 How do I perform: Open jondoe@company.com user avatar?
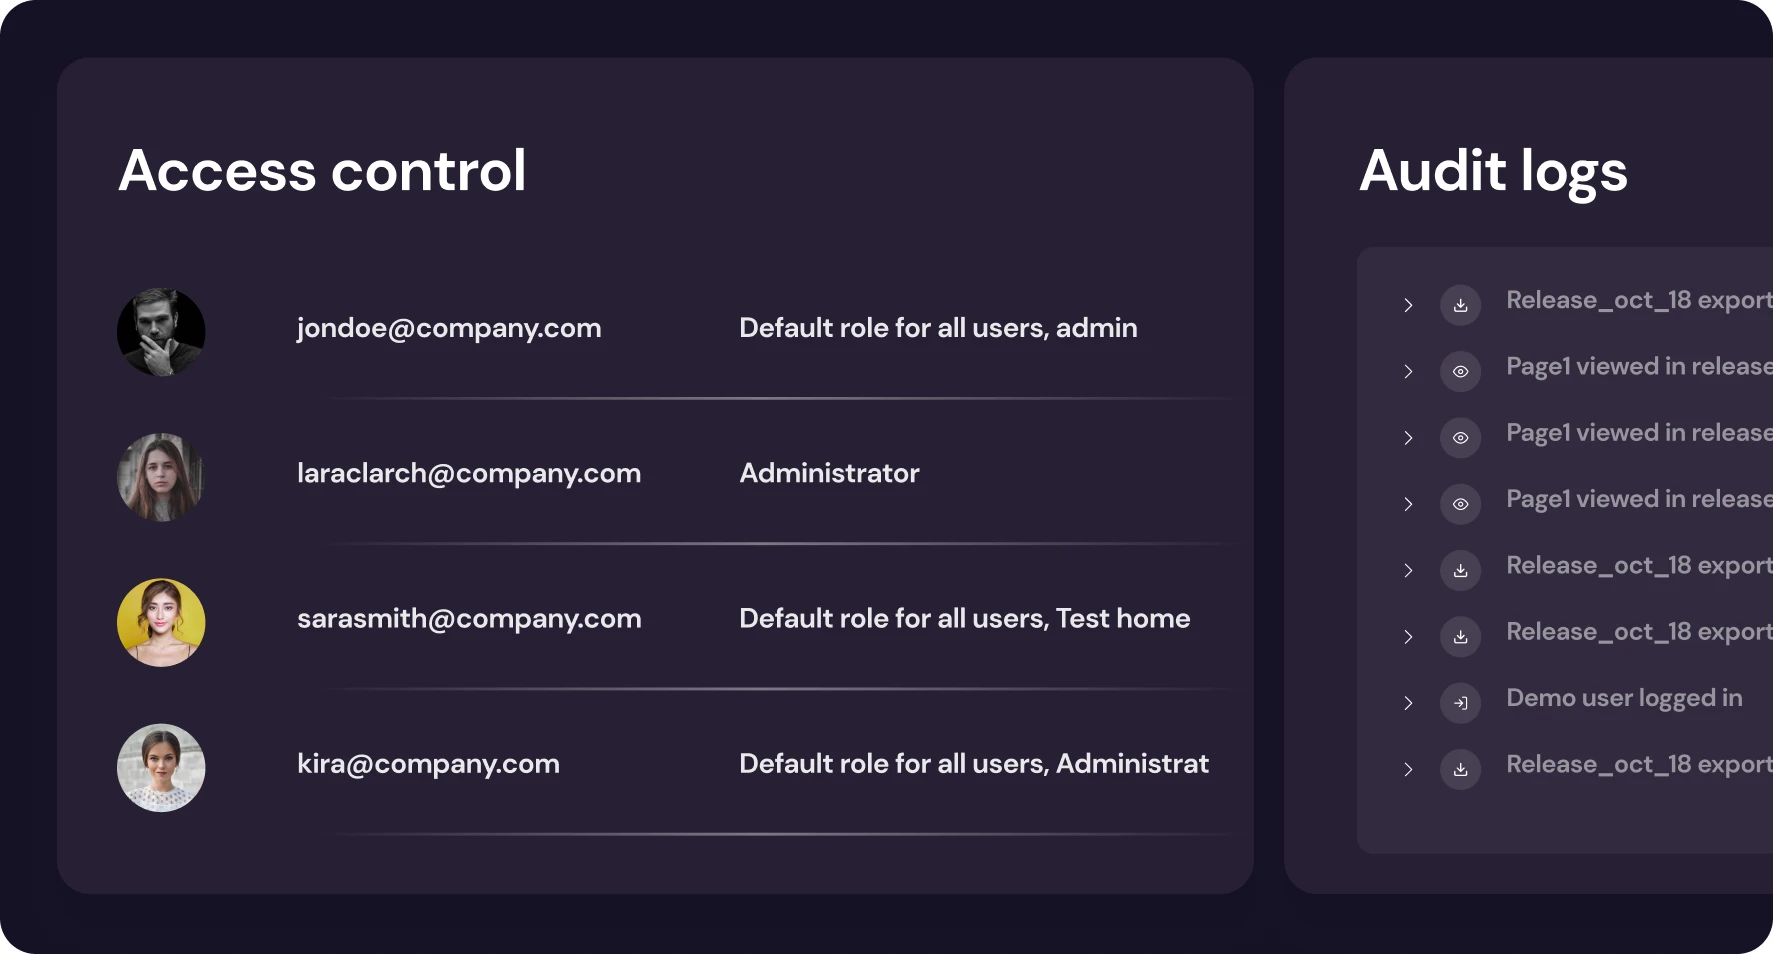pyautogui.click(x=161, y=332)
